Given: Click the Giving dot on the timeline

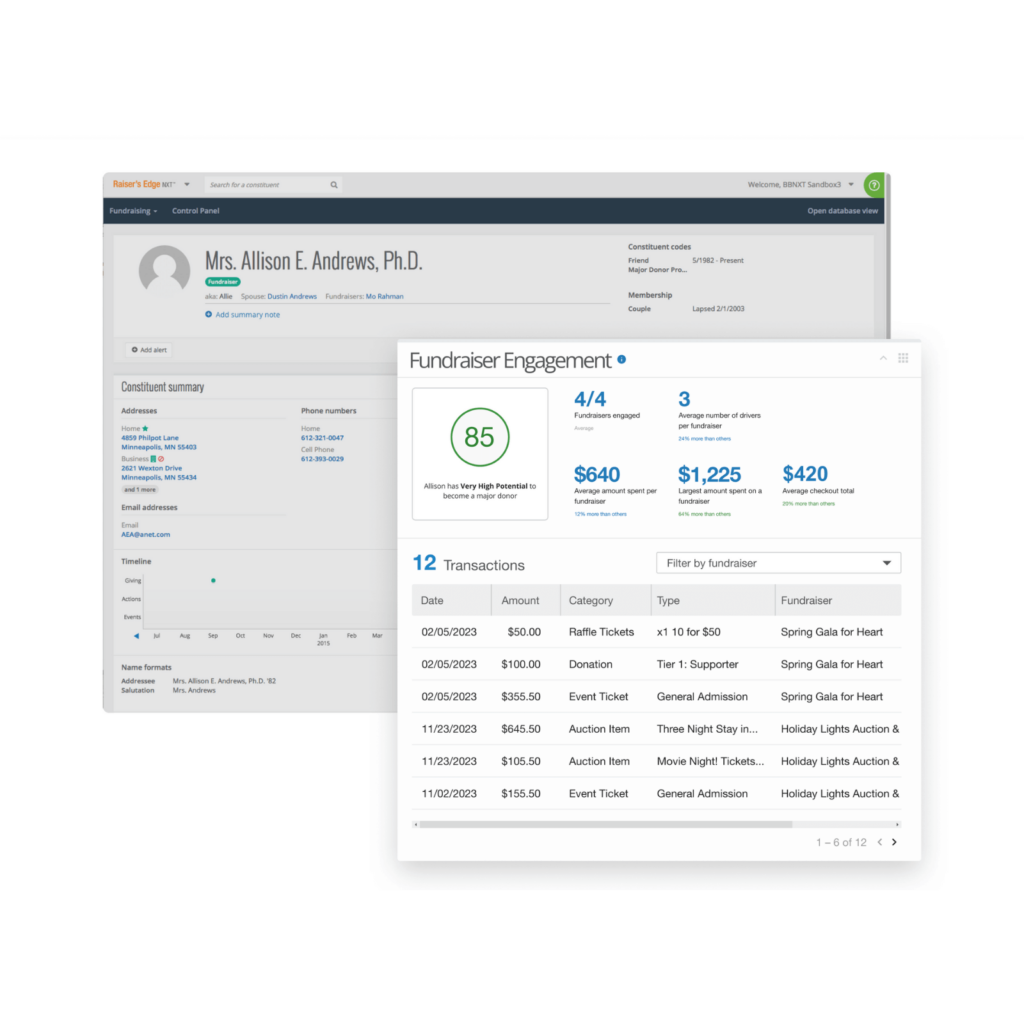Looking at the screenshot, I should [214, 581].
